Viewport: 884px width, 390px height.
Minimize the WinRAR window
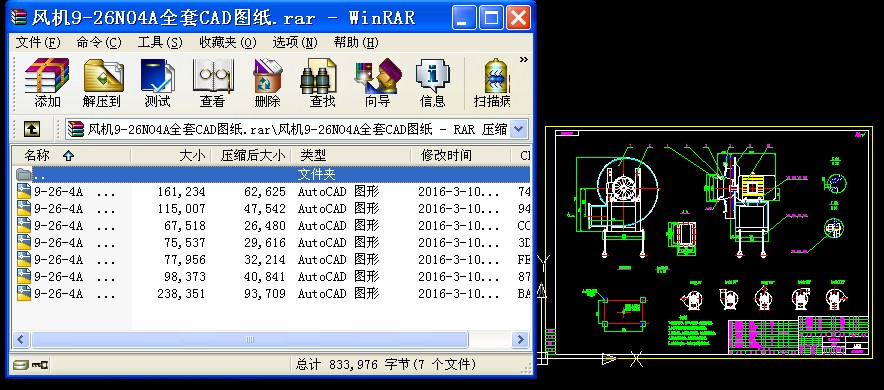point(464,18)
